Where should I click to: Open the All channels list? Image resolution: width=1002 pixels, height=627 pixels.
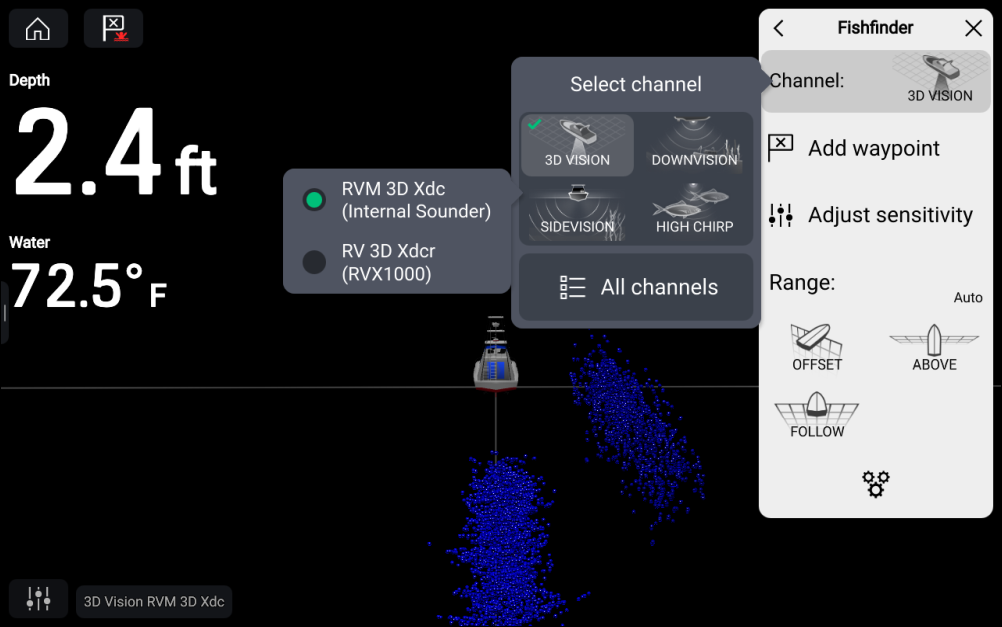[636, 288]
